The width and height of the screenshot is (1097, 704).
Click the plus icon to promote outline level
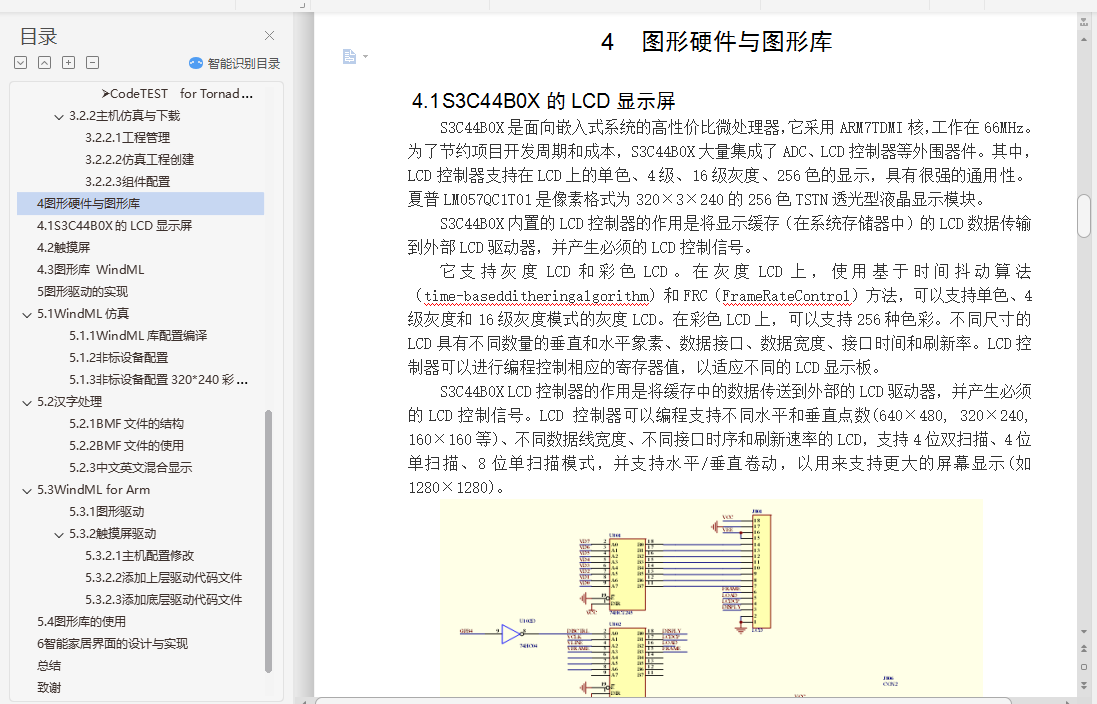(69, 63)
